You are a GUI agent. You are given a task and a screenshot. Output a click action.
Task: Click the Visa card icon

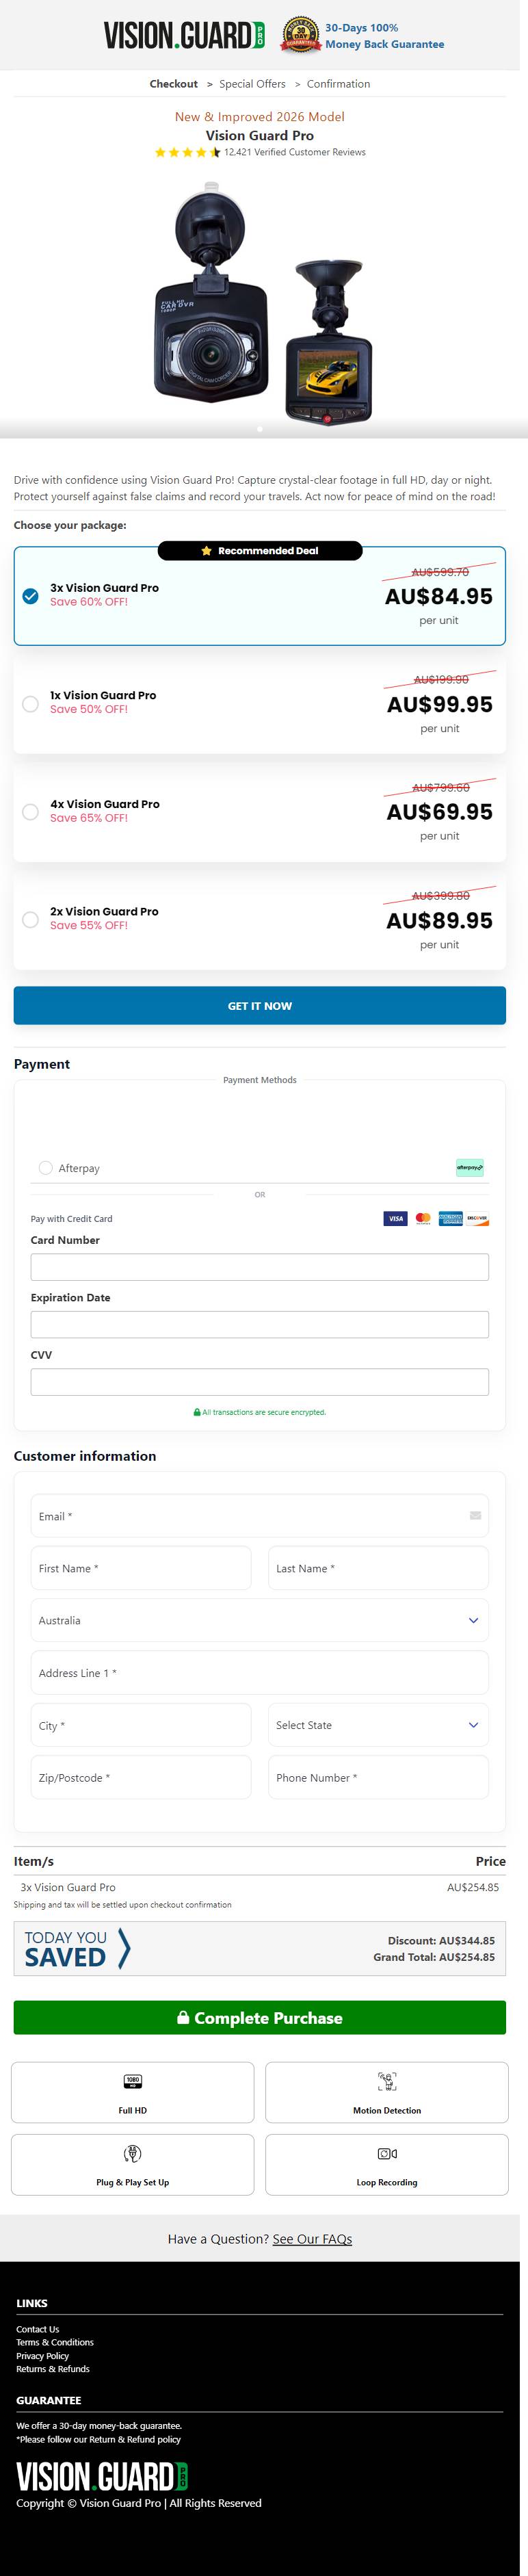pos(395,1218)
